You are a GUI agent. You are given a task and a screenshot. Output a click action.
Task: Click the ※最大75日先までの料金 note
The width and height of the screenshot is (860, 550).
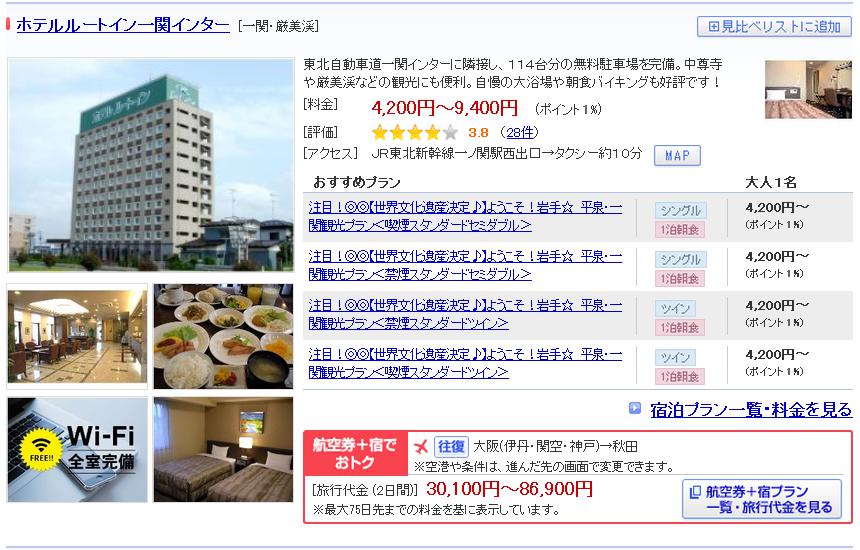coord(436,509)
